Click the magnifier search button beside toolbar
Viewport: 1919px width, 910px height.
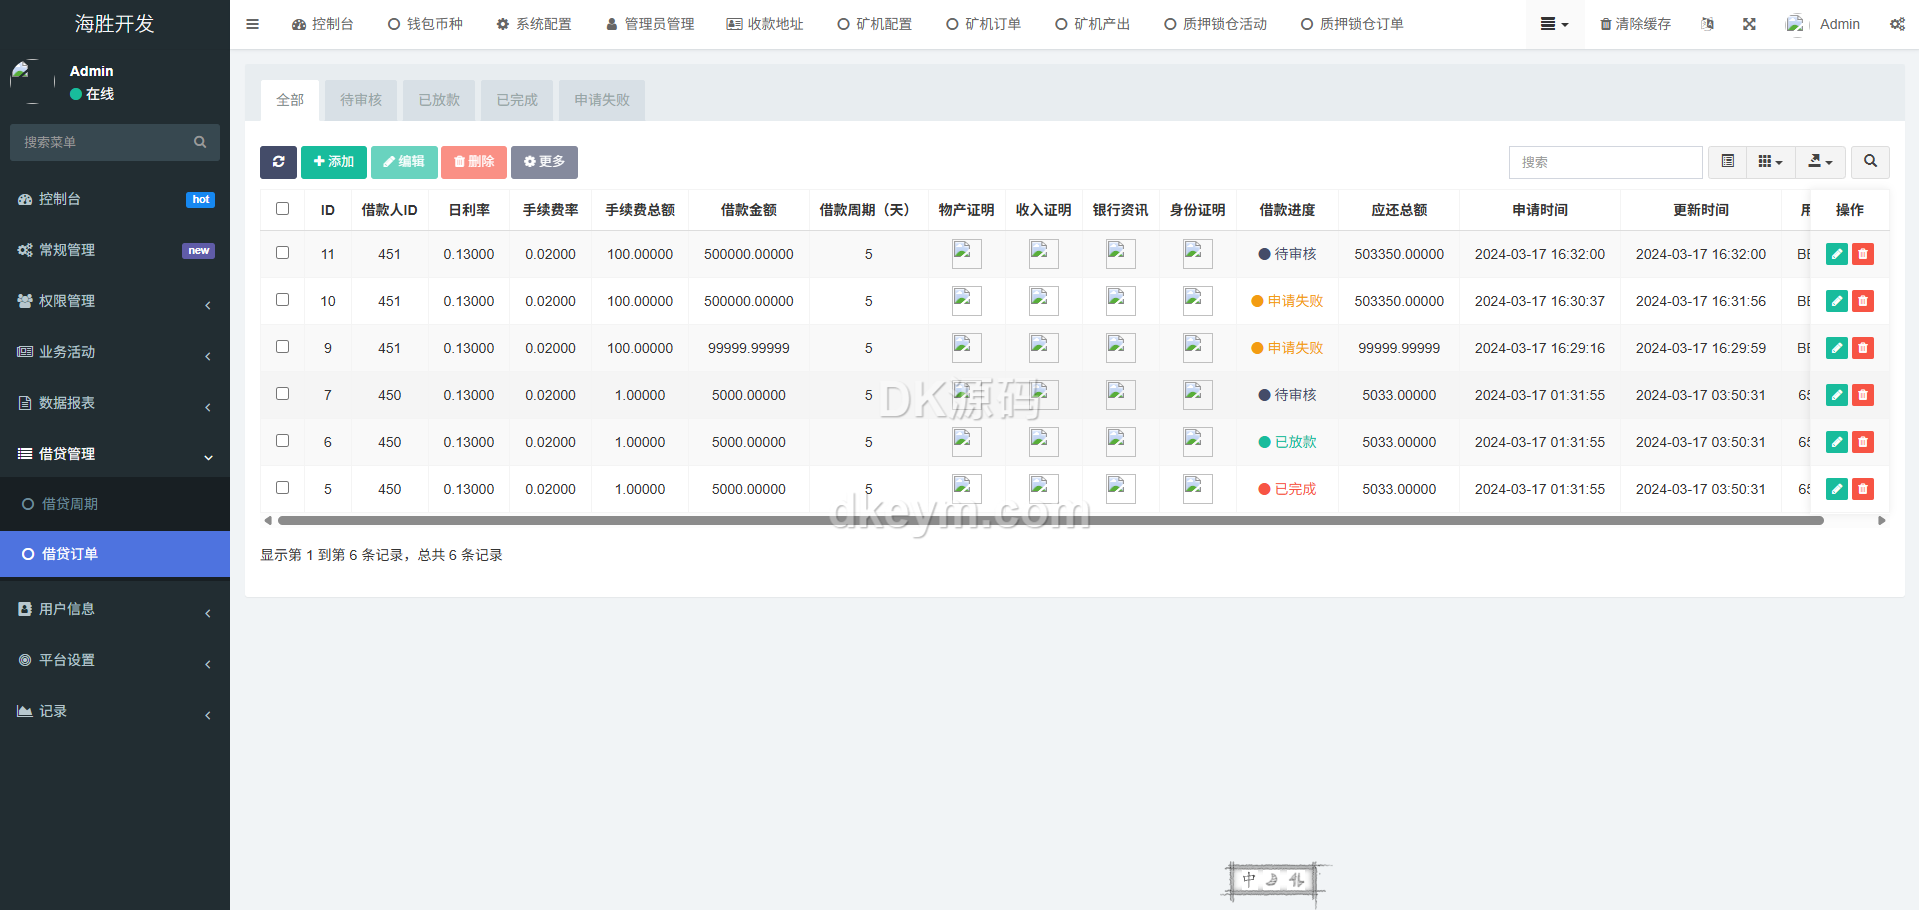pyautogui.click(x=1870, y=162)
